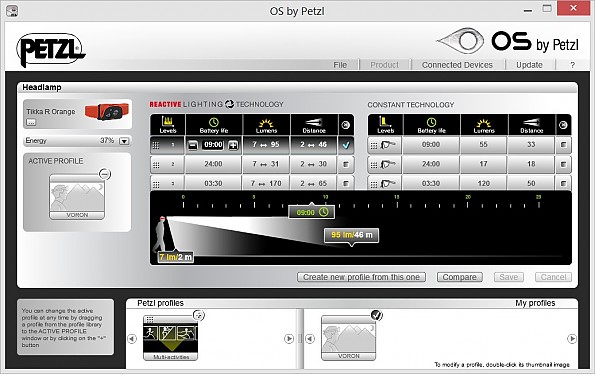Click the reactive table settings circle icon

[345, 125]
